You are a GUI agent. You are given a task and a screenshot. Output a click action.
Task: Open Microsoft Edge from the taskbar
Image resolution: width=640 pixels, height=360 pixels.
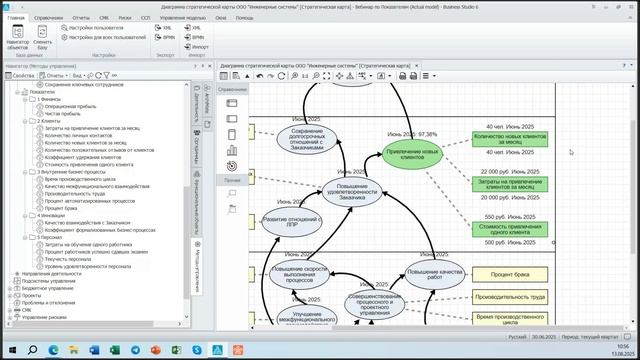pos(53,350)
